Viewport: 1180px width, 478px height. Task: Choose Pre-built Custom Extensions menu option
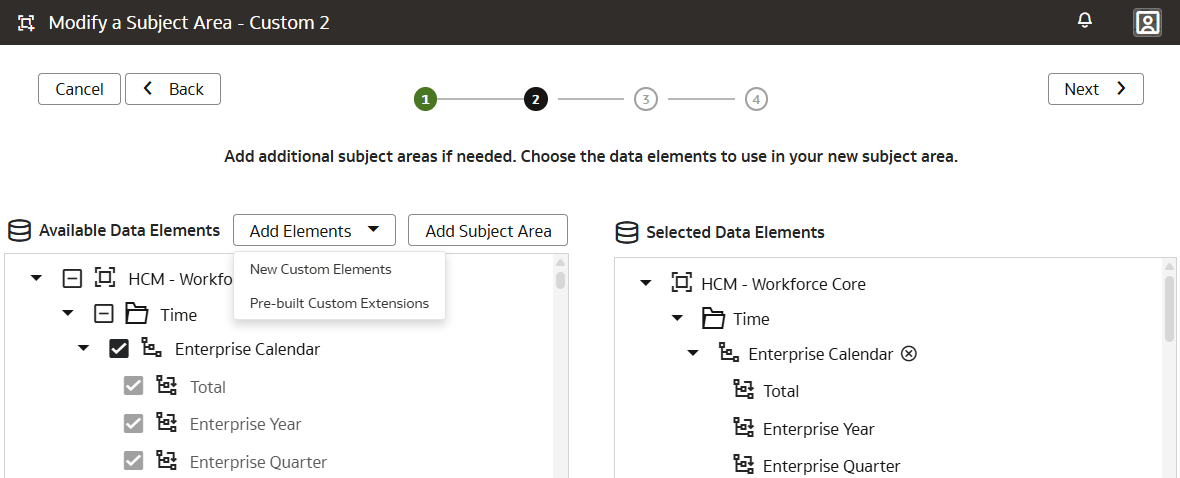[x=339, y=303]
